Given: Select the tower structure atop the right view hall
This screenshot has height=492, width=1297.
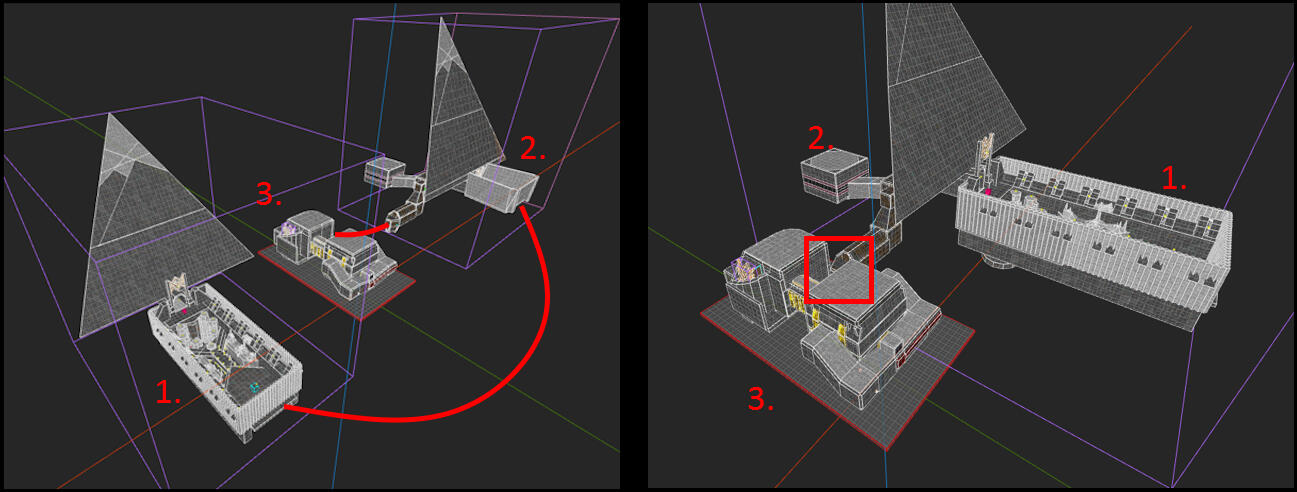Looking at the screenshot, I should [983, 155].
